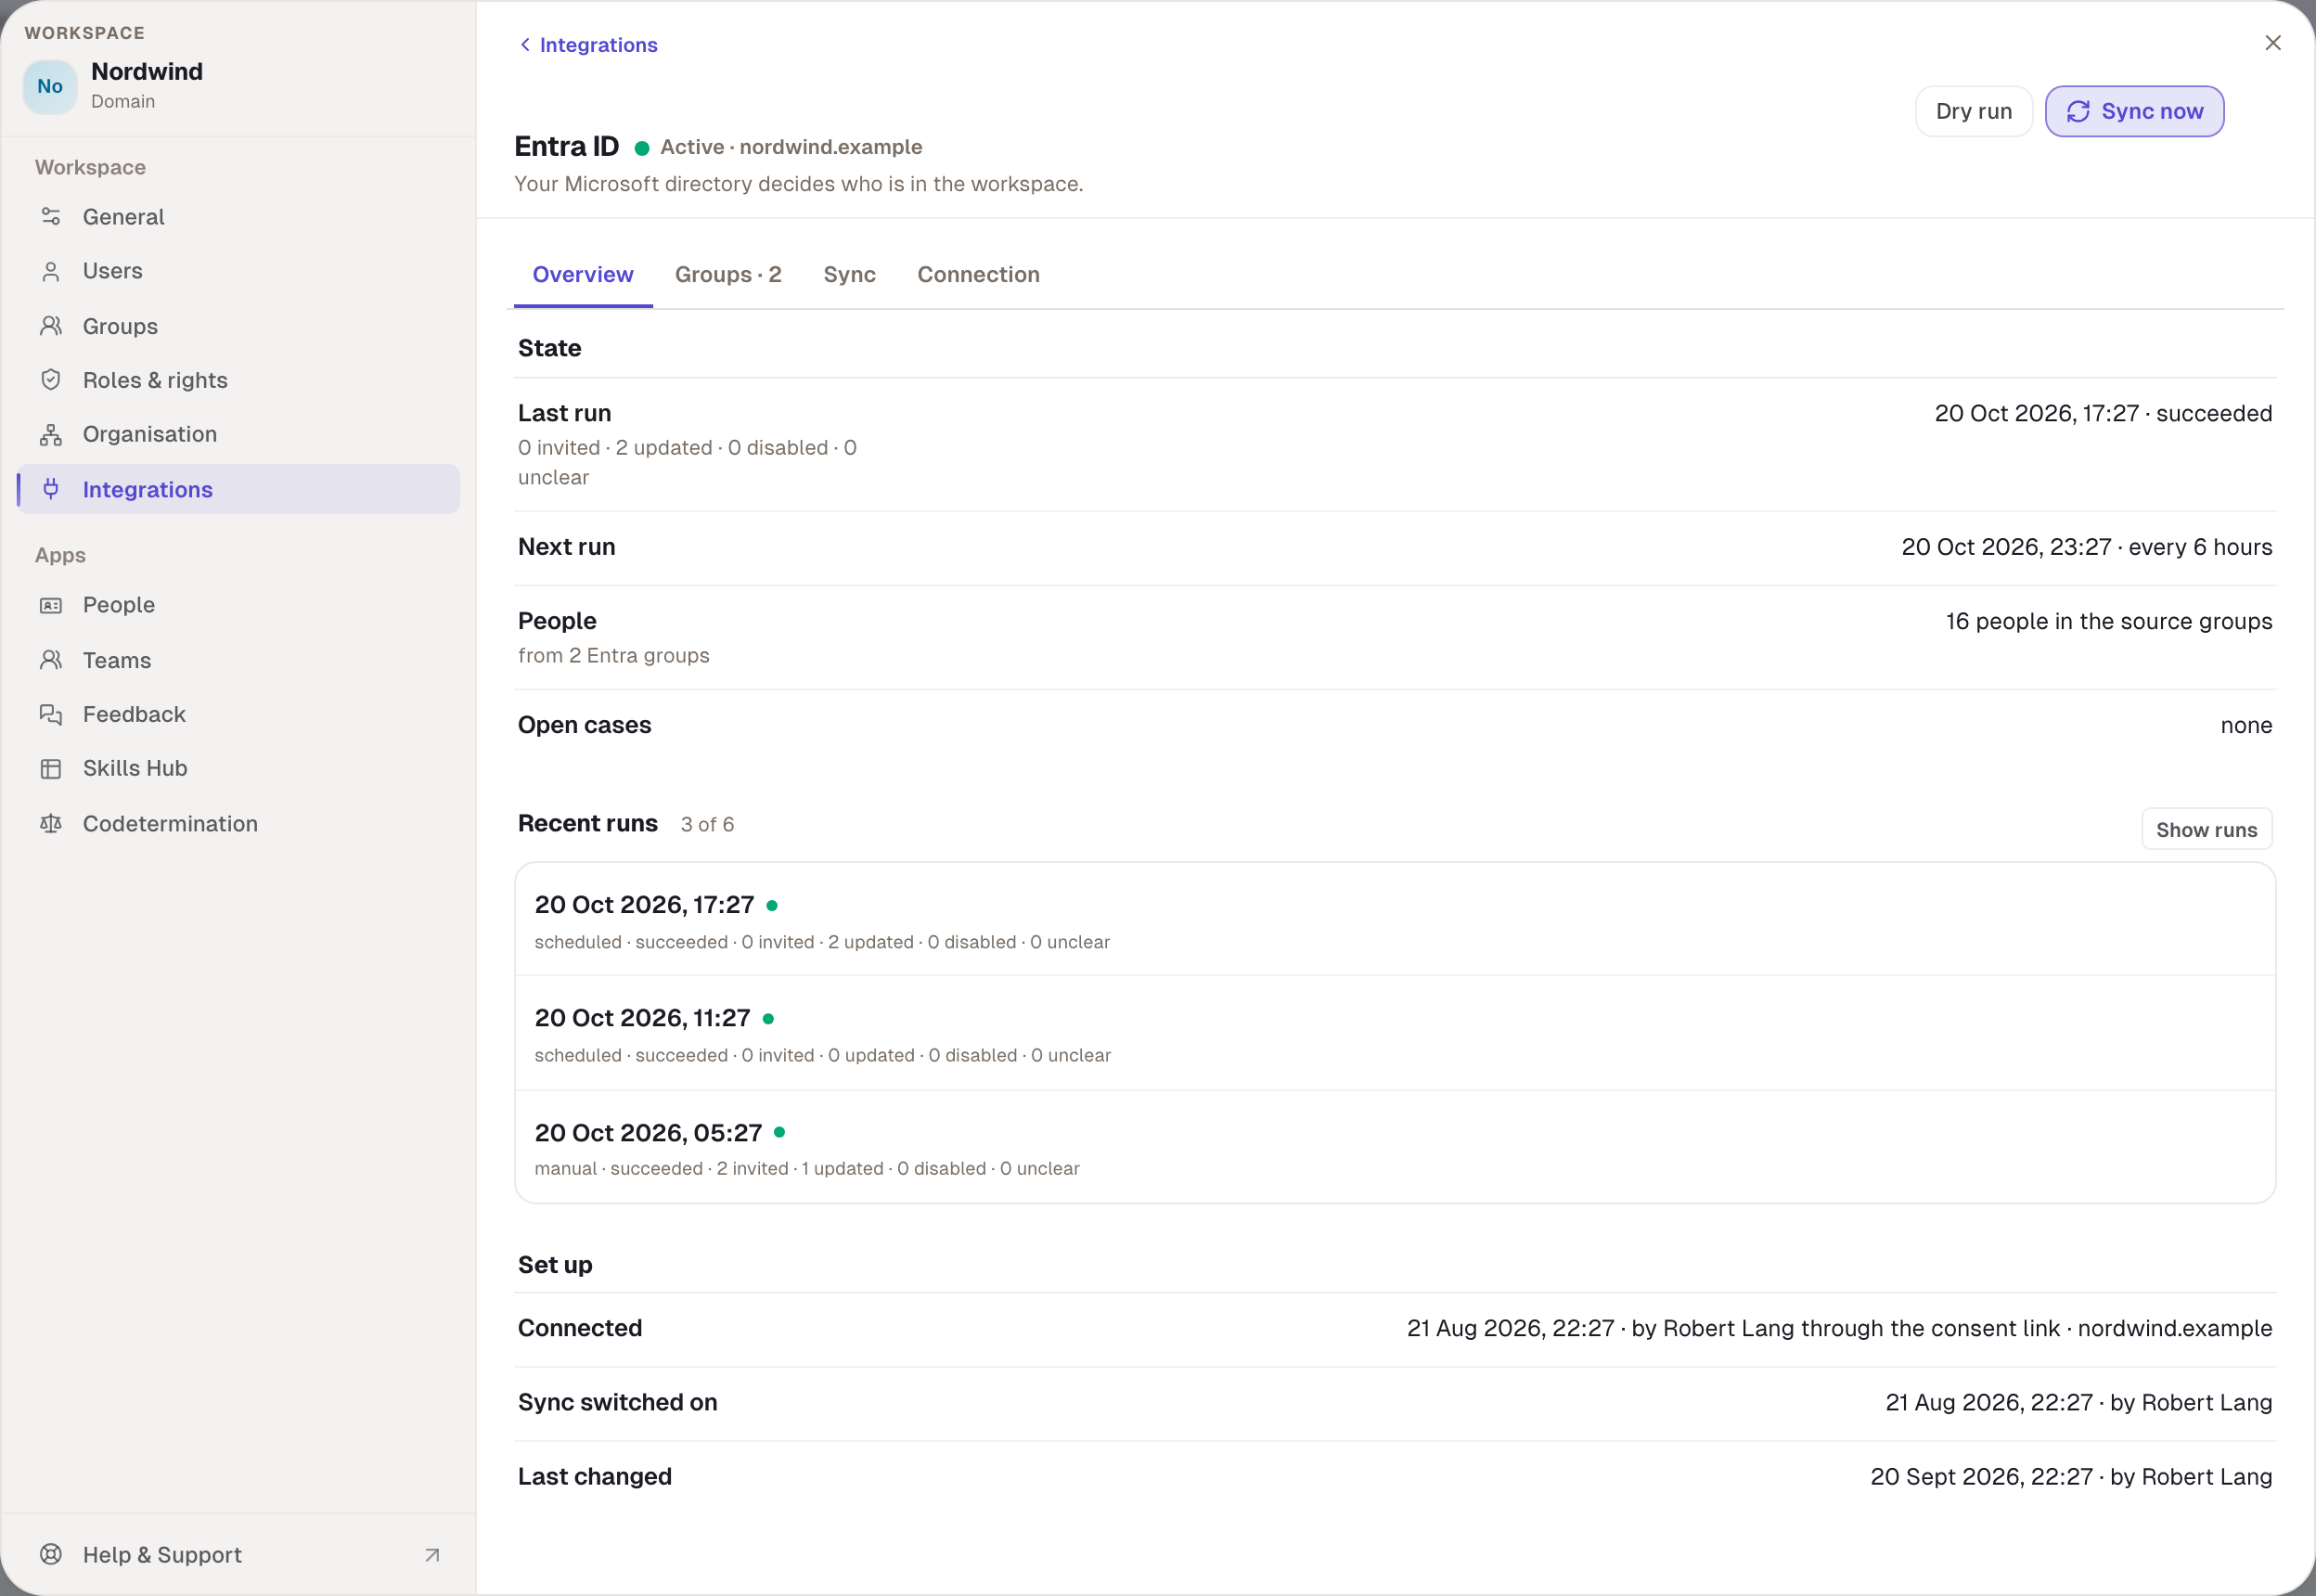Click the People ID card icon

coord(51,605)
